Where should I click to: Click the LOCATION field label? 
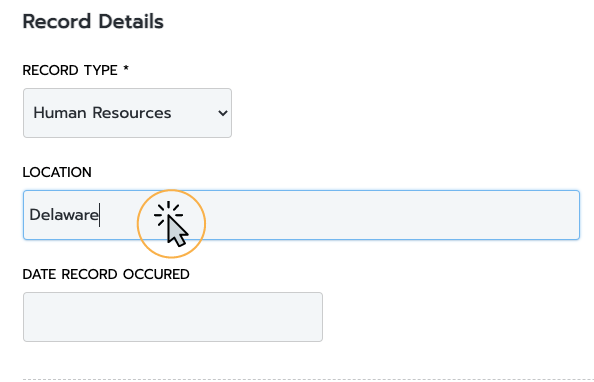(x=57, y=172)
